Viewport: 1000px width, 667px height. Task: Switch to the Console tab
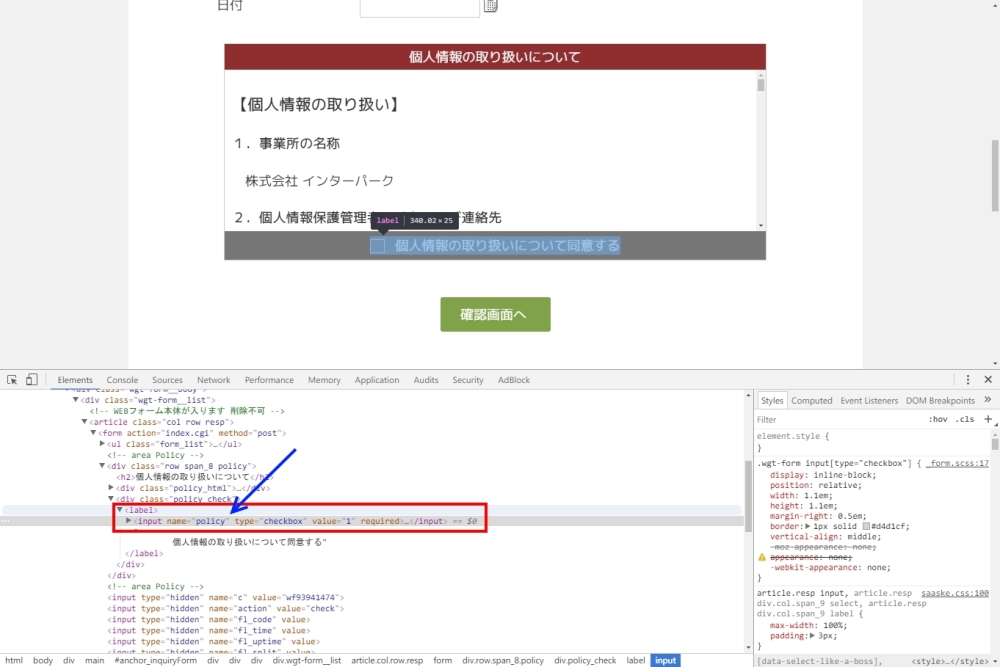[x=122, y=380]
